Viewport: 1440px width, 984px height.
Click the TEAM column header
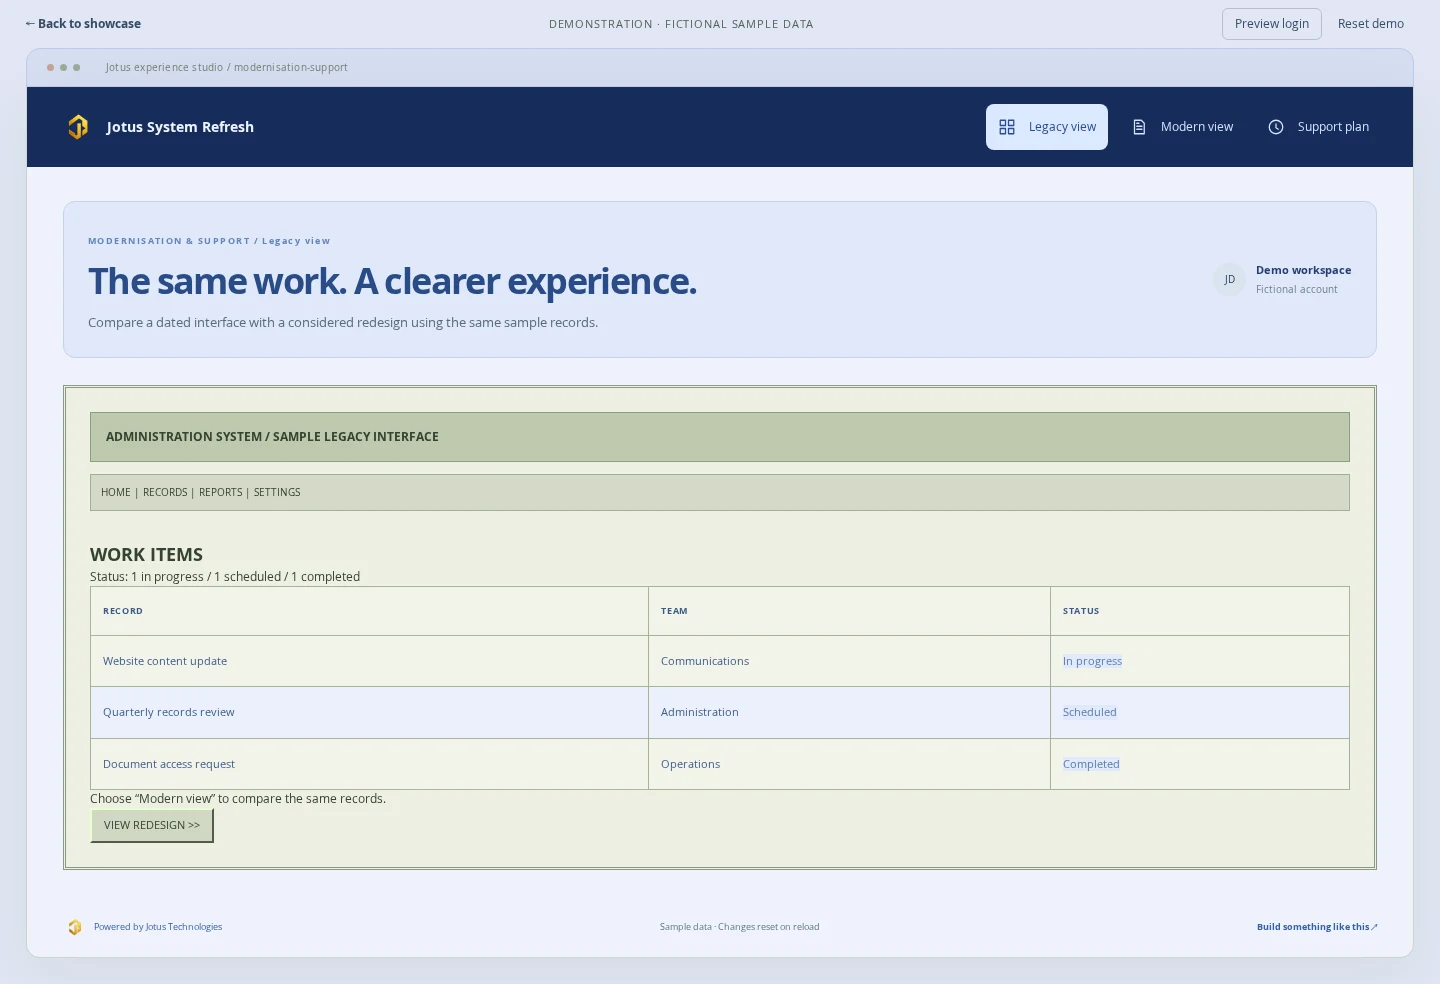pos(849,611)
